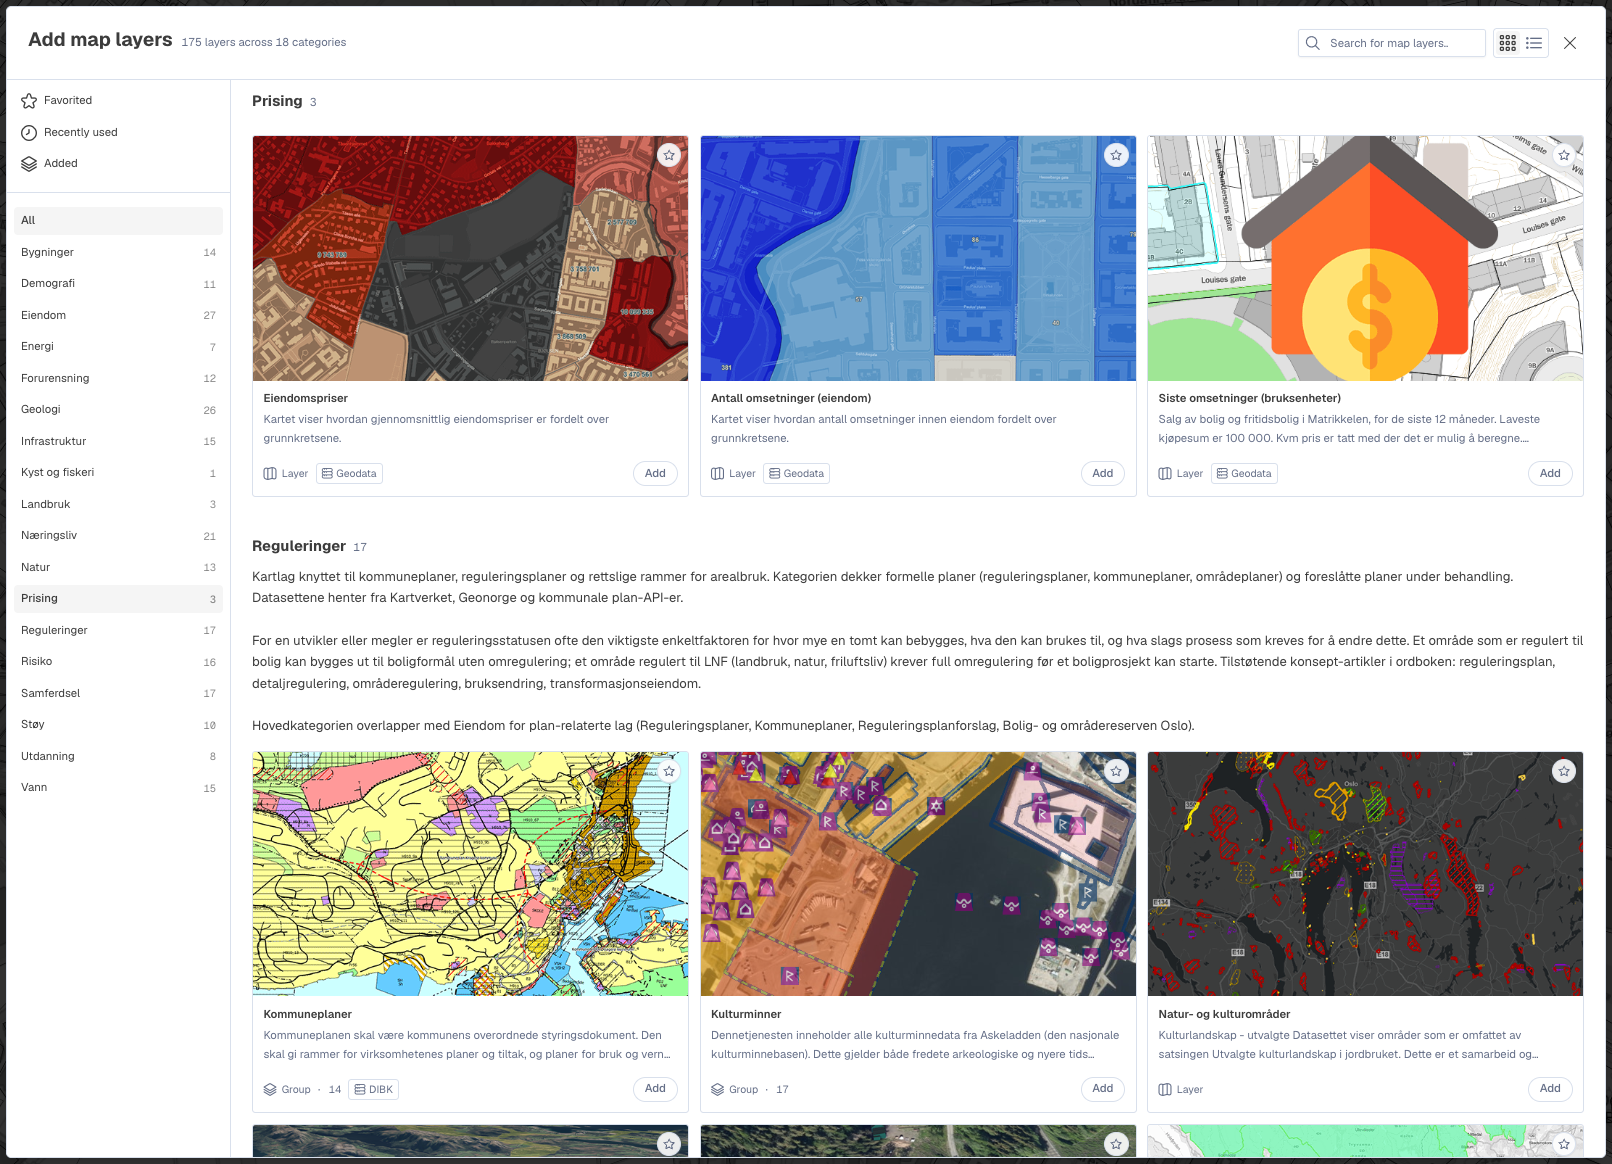Click the Kulturminner card title
Image resolution: width=1612 pixels, height=1164 pixels.
click(746, 1014)
